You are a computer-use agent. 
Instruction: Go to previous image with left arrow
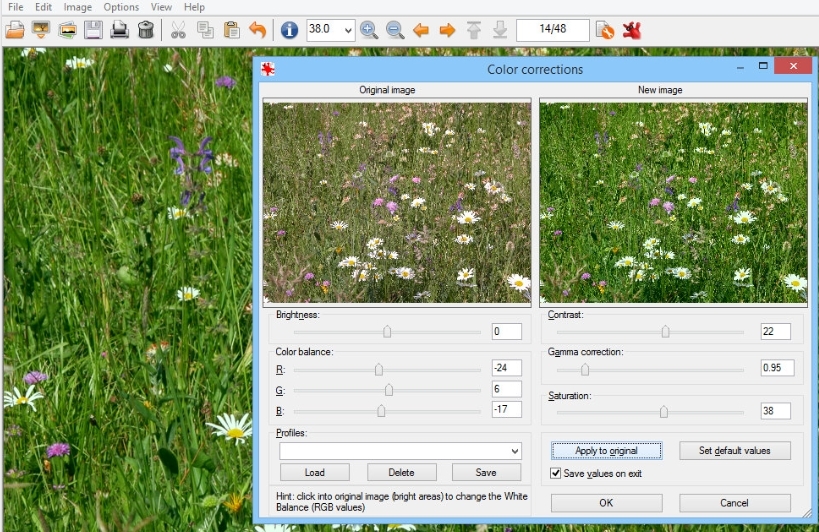[x=421, y=30]
